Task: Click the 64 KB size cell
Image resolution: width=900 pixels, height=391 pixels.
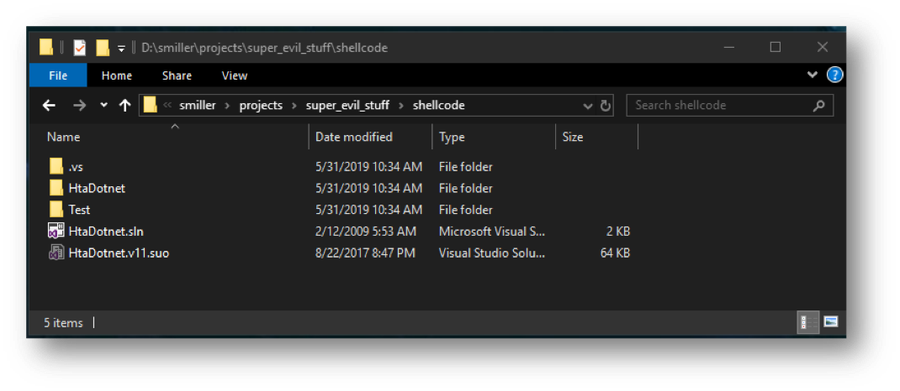Action: pyautogui.click(x=615, y=253)
